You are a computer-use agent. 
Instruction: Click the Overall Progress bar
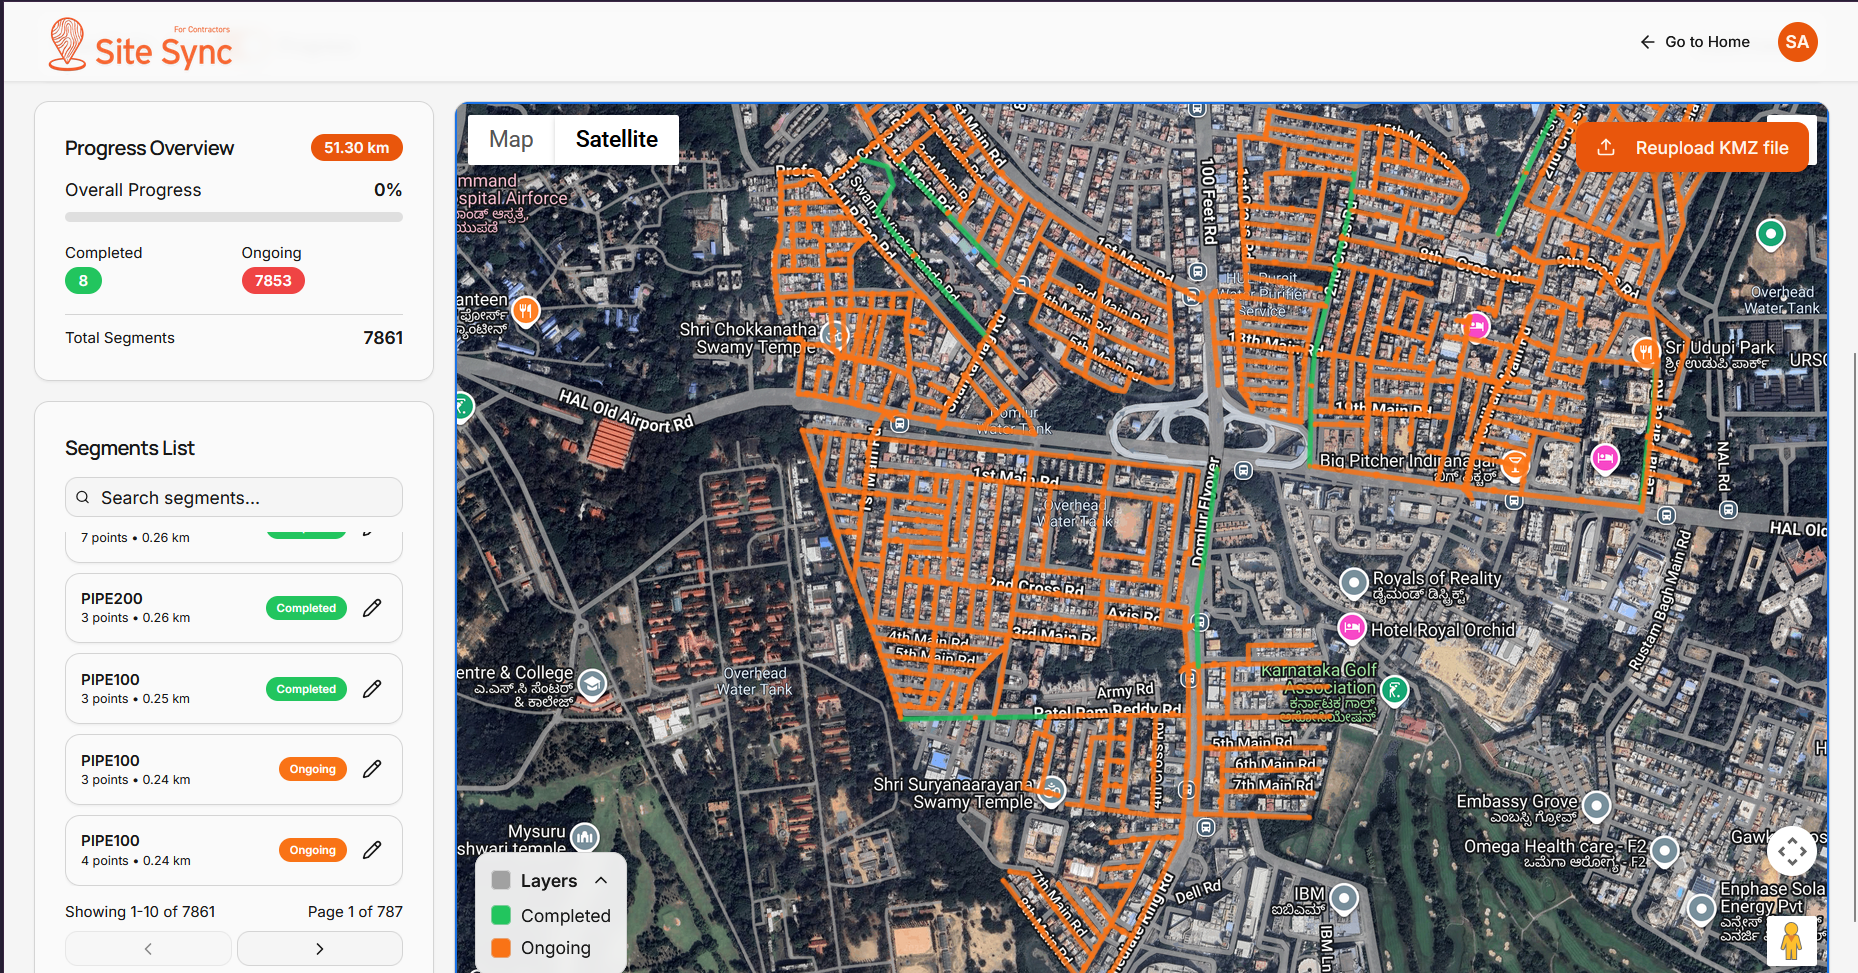point(234,217)
